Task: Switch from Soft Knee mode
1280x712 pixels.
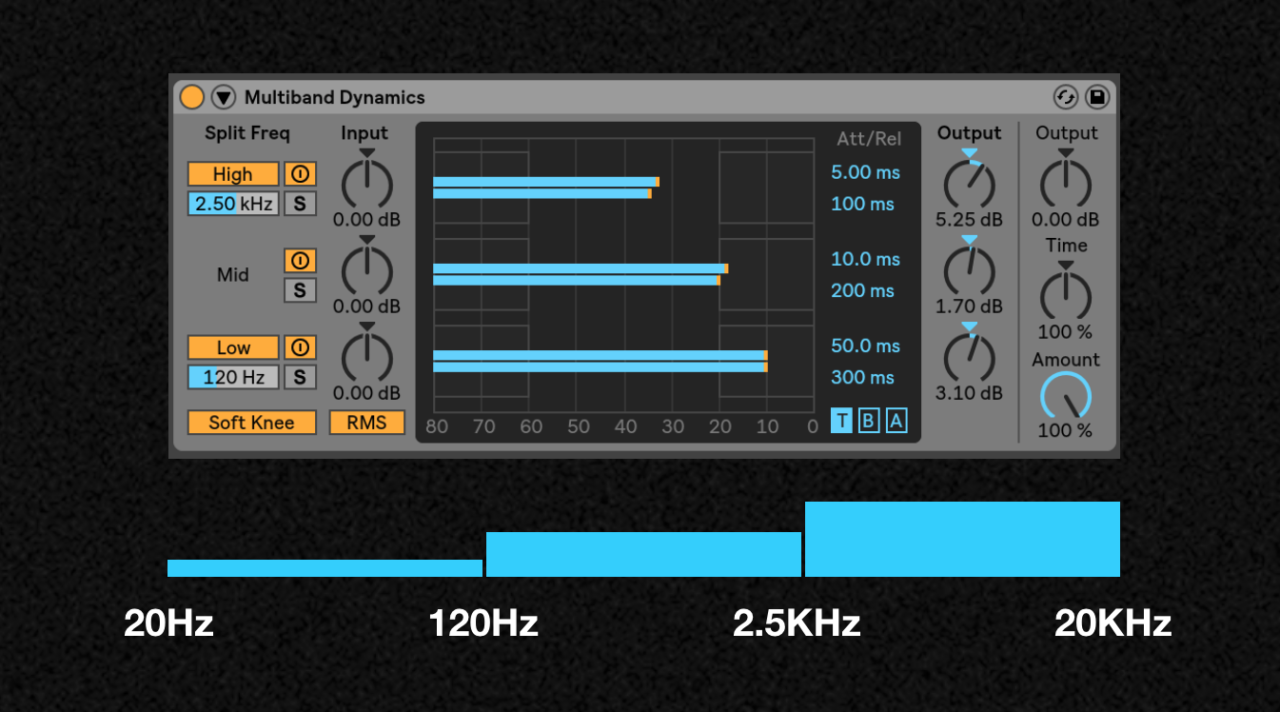Action: click(251, 422)
